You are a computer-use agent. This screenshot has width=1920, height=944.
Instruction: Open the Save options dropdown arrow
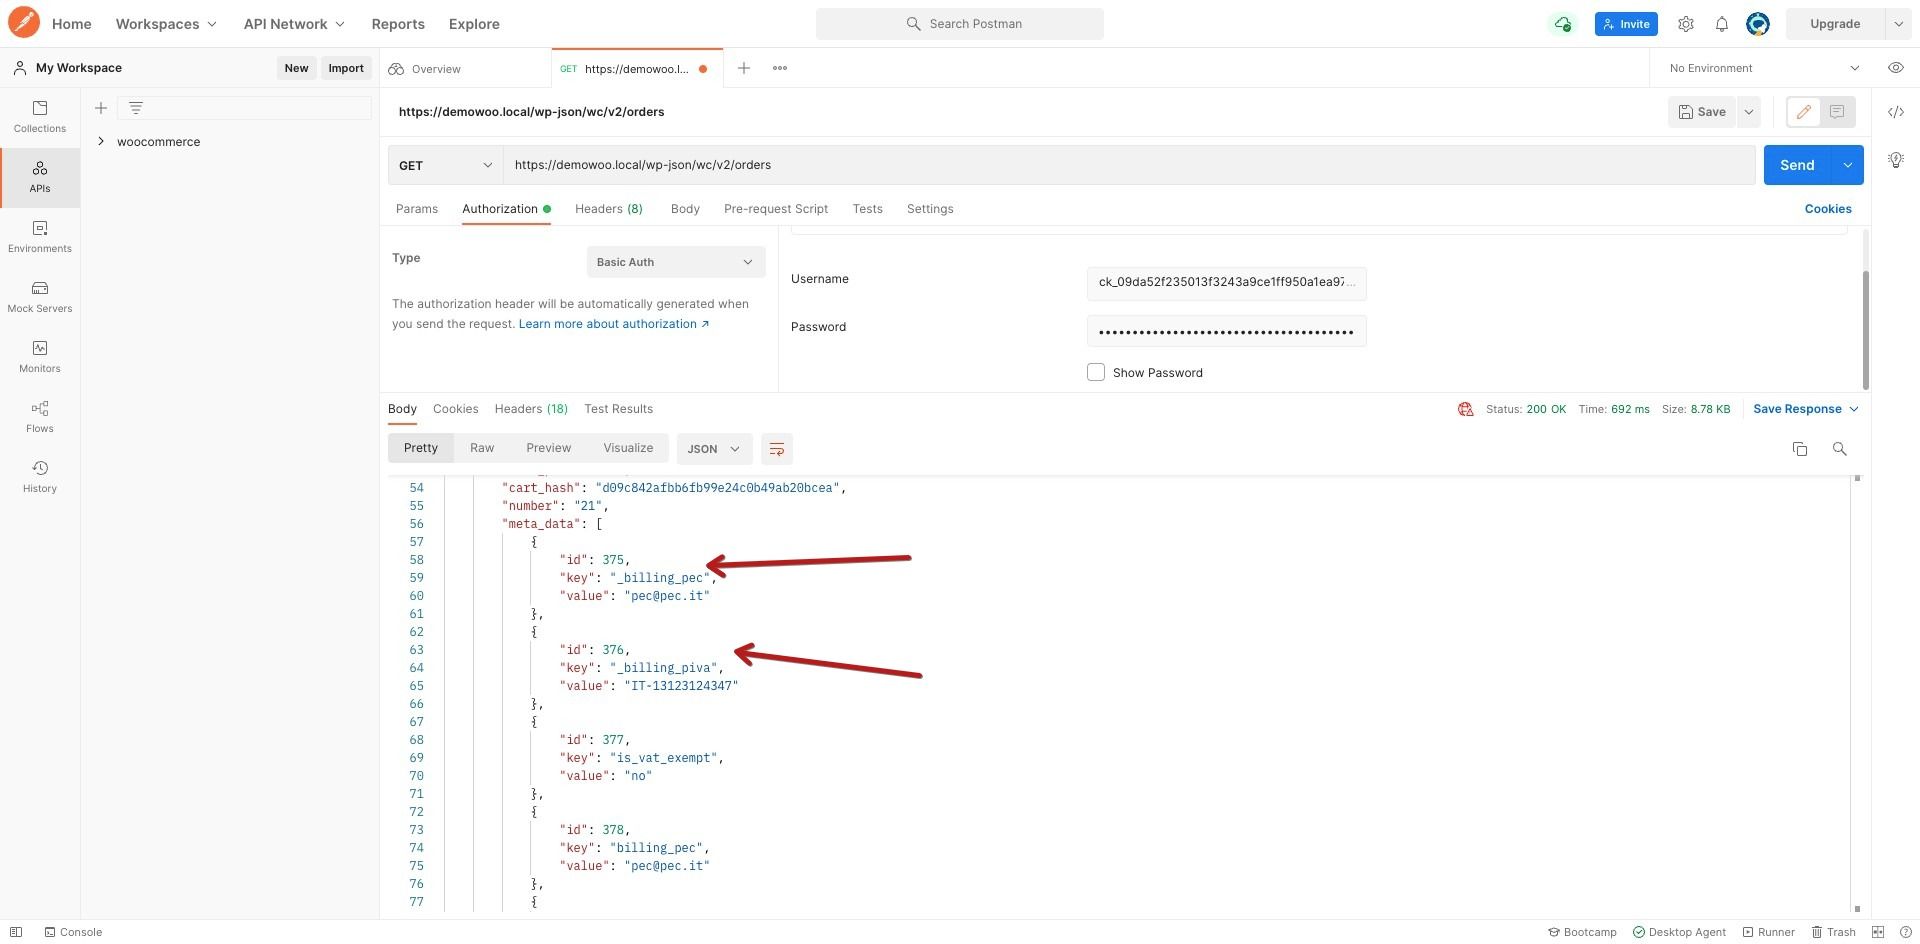tap(1749, 112)
